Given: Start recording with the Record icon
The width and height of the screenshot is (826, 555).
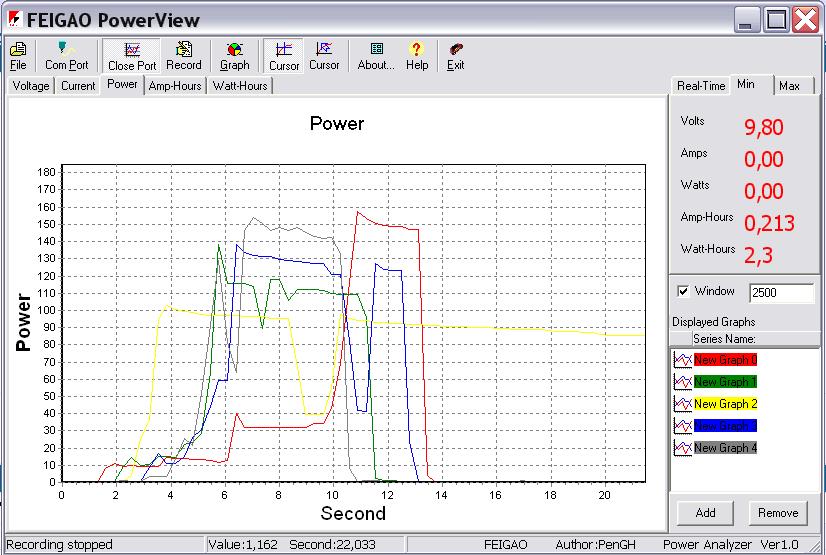Looking at the screenshot, I should click(184, 55).
